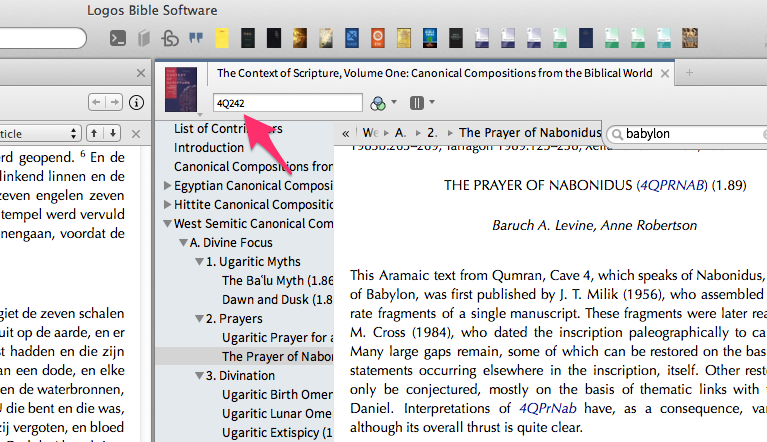Select The Prayer of Nabonidus entry
This screenshot has width=767, height=442.
click(277, 357)
